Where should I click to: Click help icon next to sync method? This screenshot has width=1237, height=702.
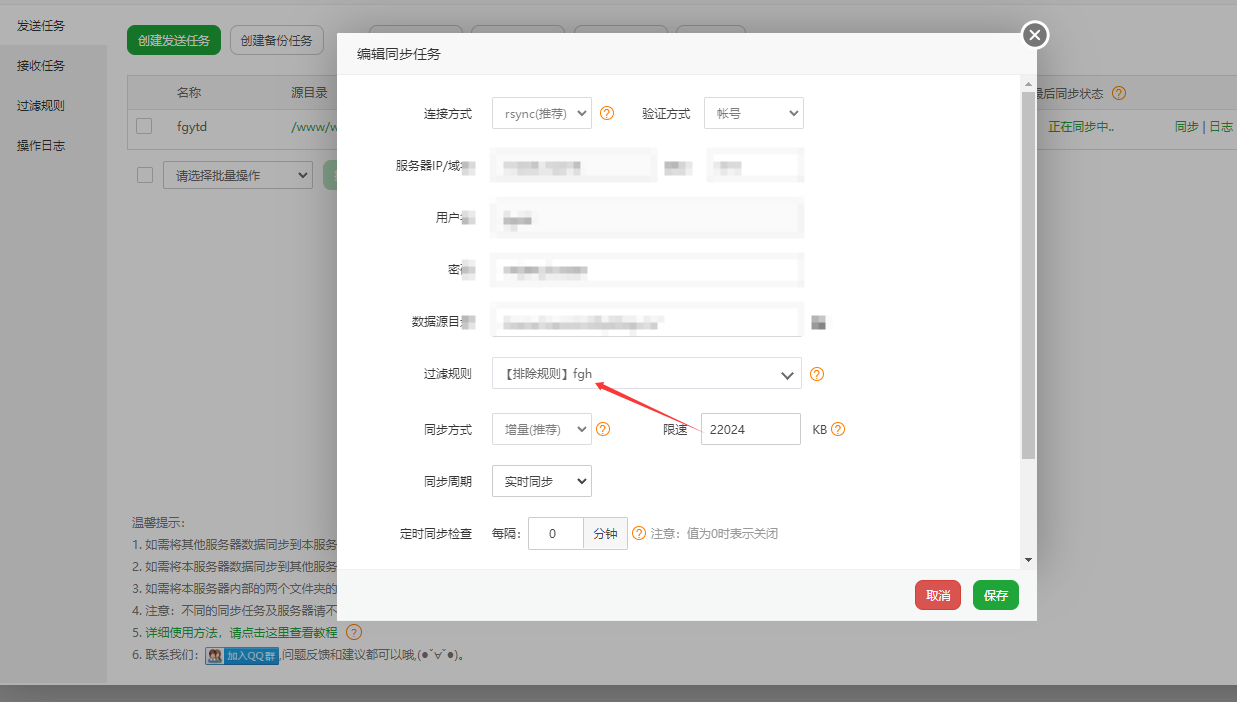pyautogui.click(x=602, y=429)
